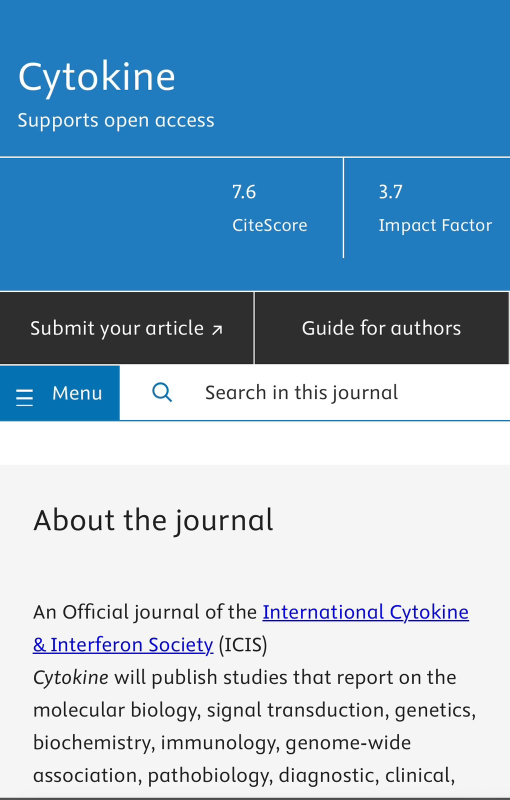
Task: Click the About the journal heading
Action: [x=154, y=520]
